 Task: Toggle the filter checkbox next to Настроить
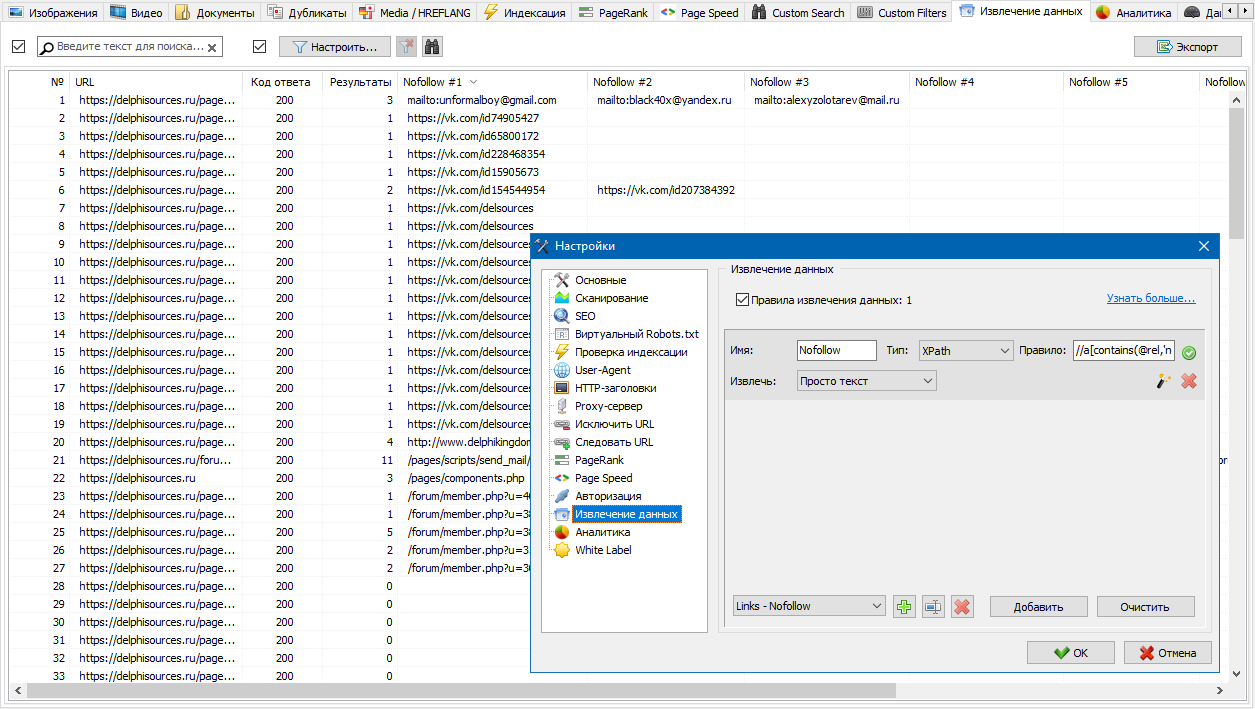tap(260, 47)
